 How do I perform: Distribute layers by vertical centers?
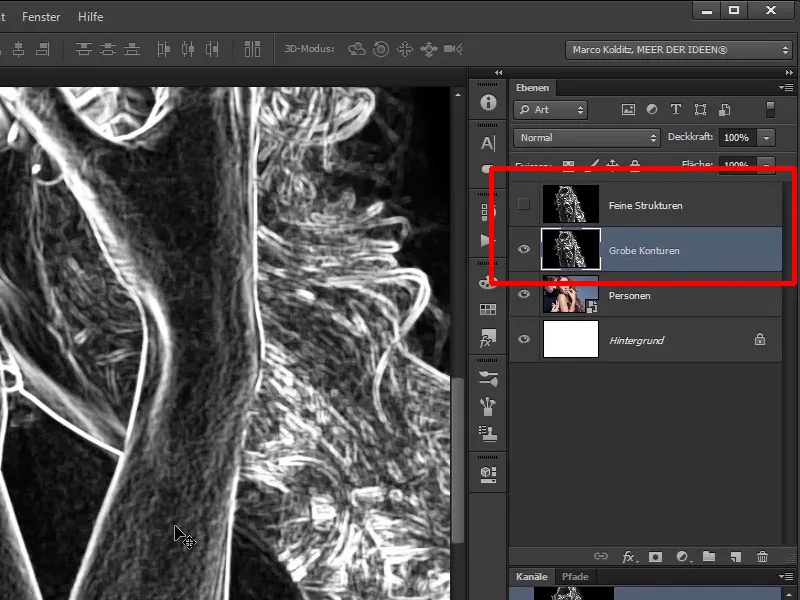tap(108, 49)
